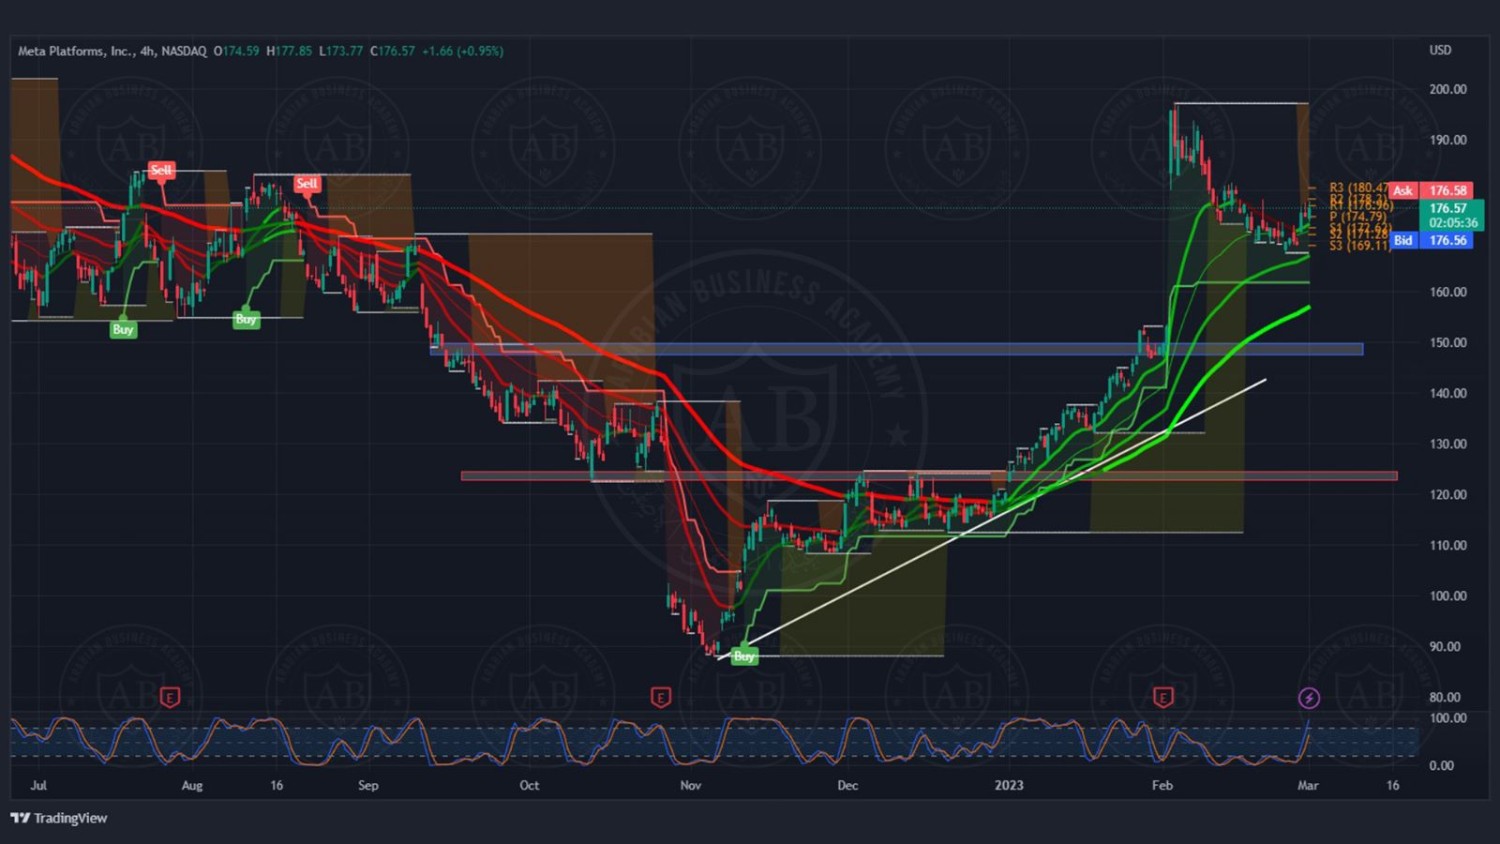This screenshot has width=1500, height=844.
Task: Click the open value O174.59
Action: (236, 51)
